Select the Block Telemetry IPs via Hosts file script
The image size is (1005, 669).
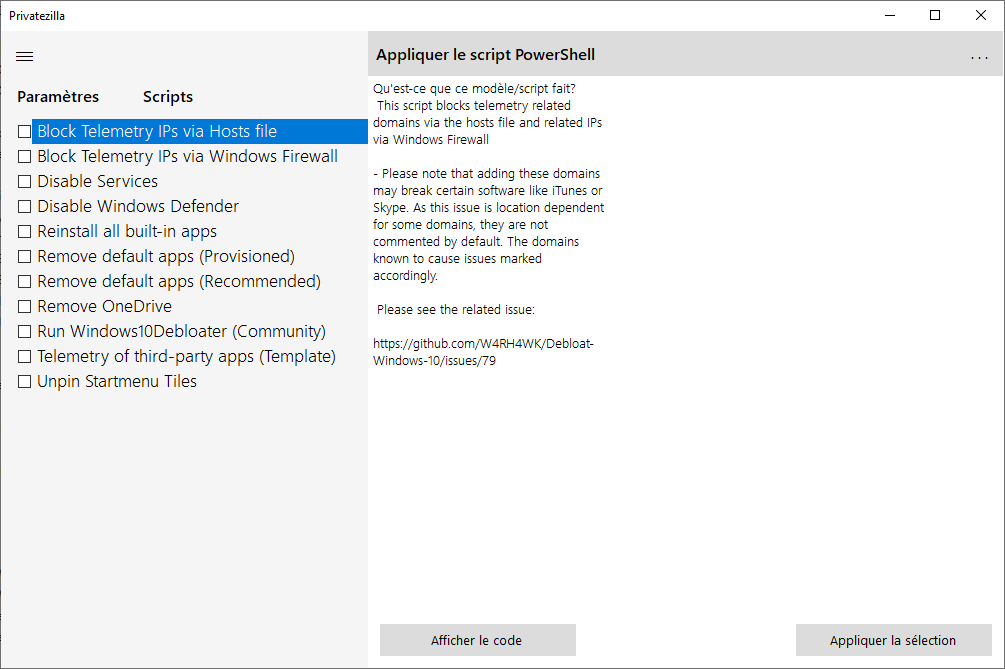click(x=199, y=131)
